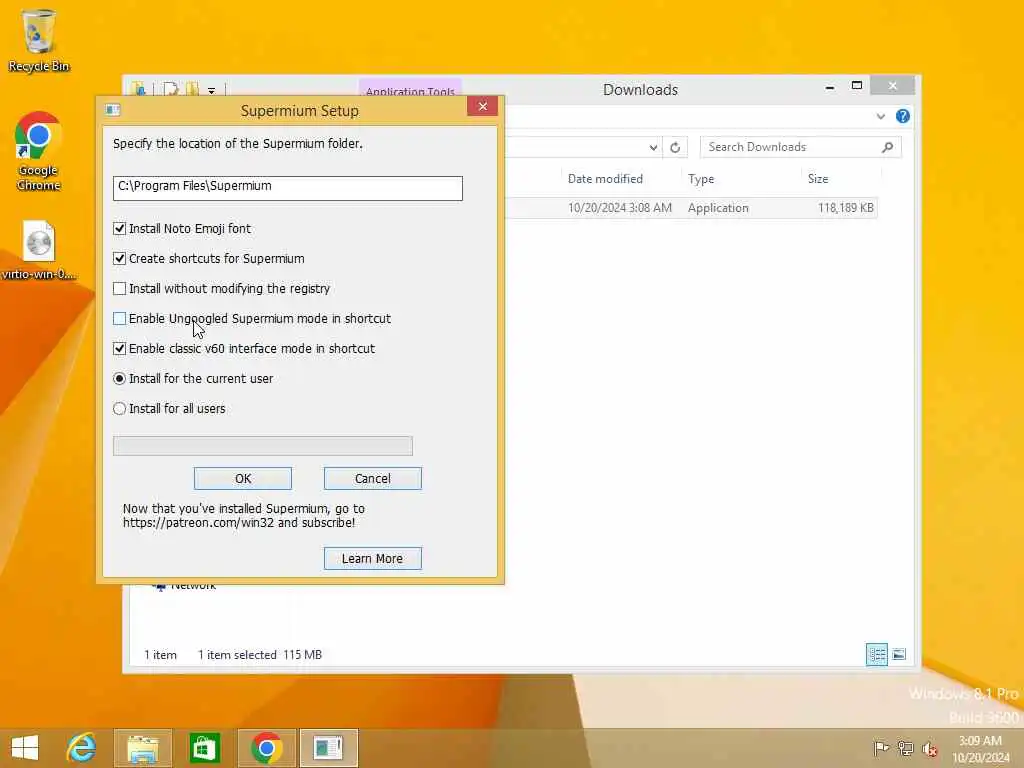Select Install for all users
Viewport: 1024px width, 768px height.
120,409
